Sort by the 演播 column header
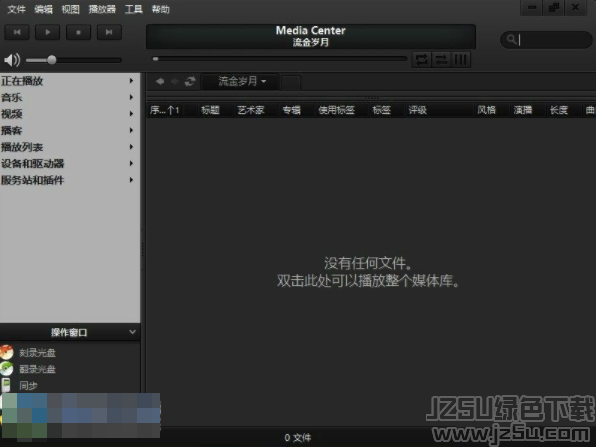The height and width of the screenshot is (447, 596). coord(523,110)
